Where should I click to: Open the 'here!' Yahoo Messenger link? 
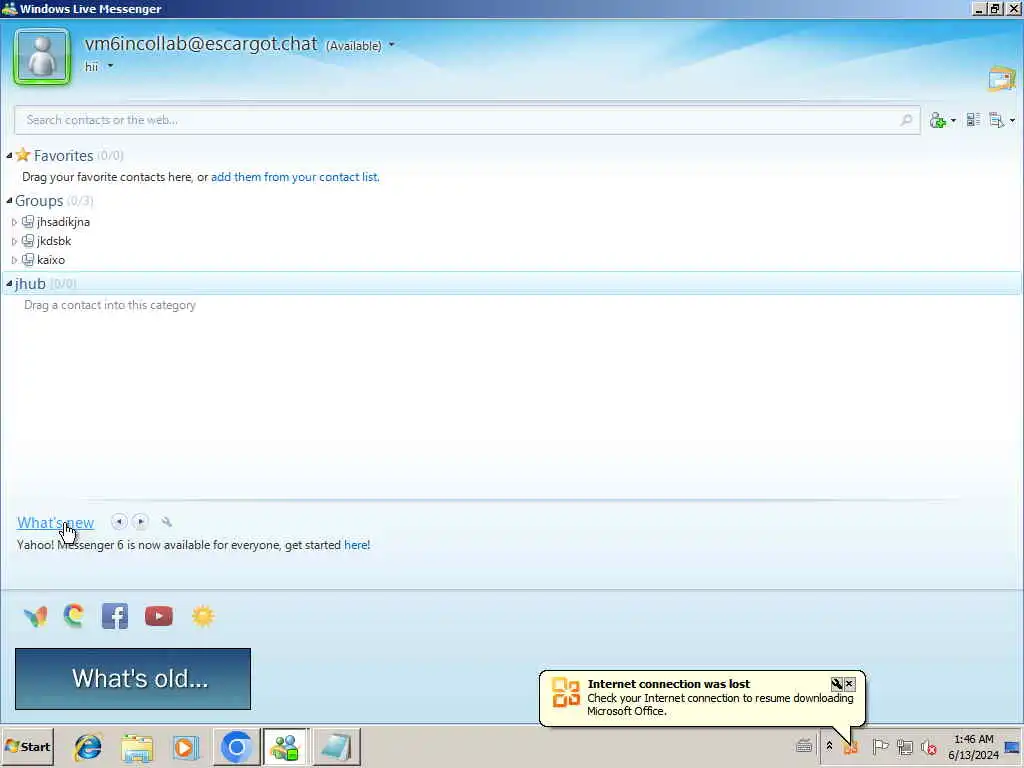[357, 545]
